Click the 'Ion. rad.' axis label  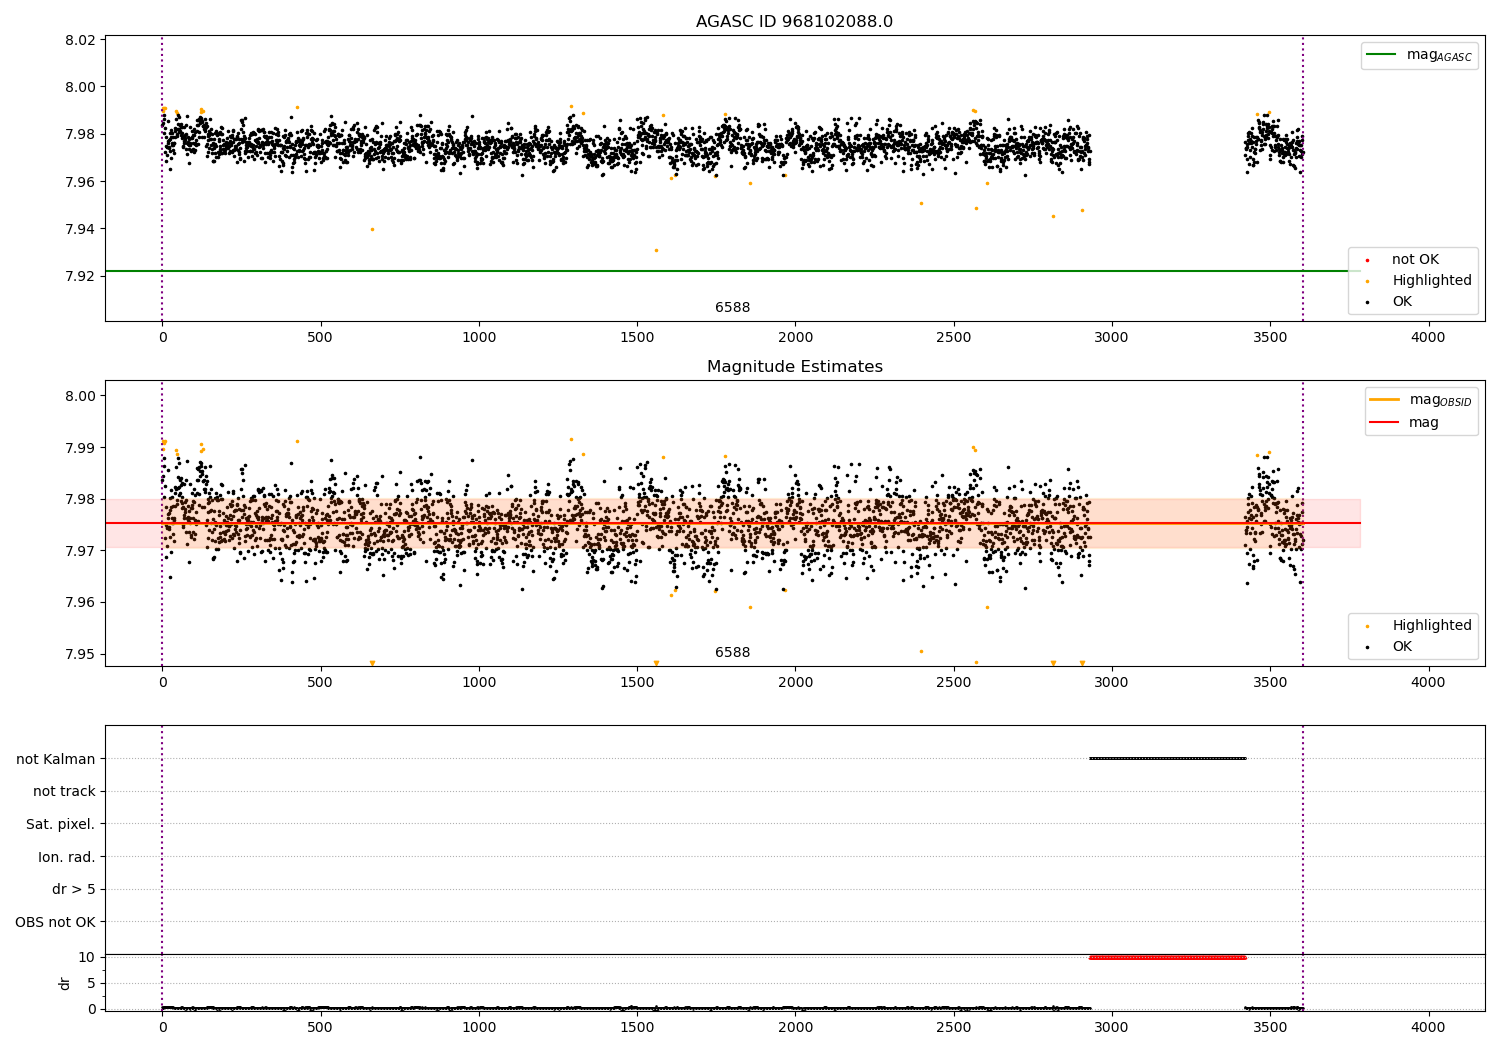click(x=67, y=857)
